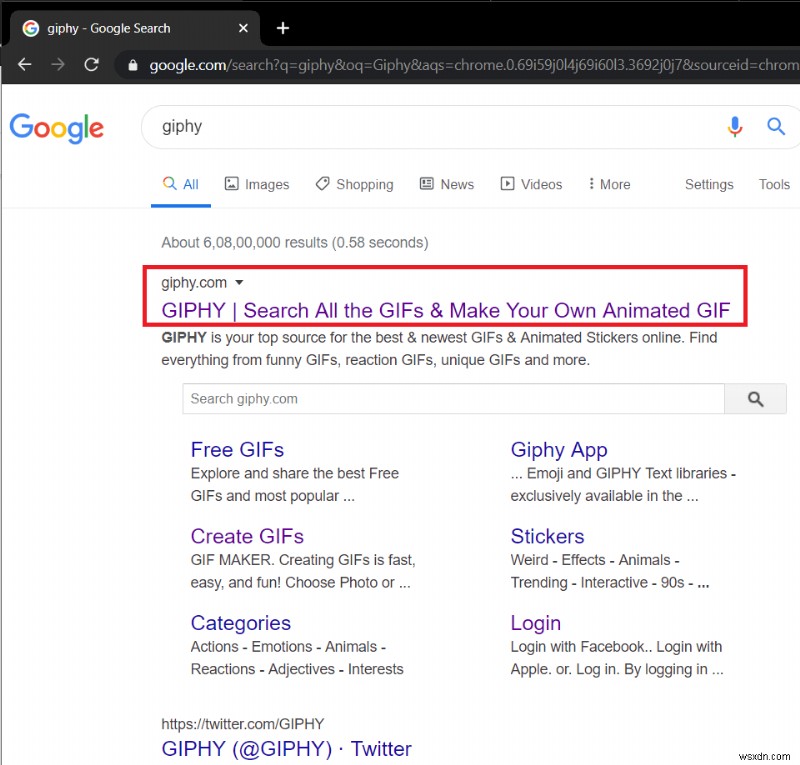This screenshot has height=765, width=800.
Task: Open the GIPHY main result link
Action: point(445,310)
